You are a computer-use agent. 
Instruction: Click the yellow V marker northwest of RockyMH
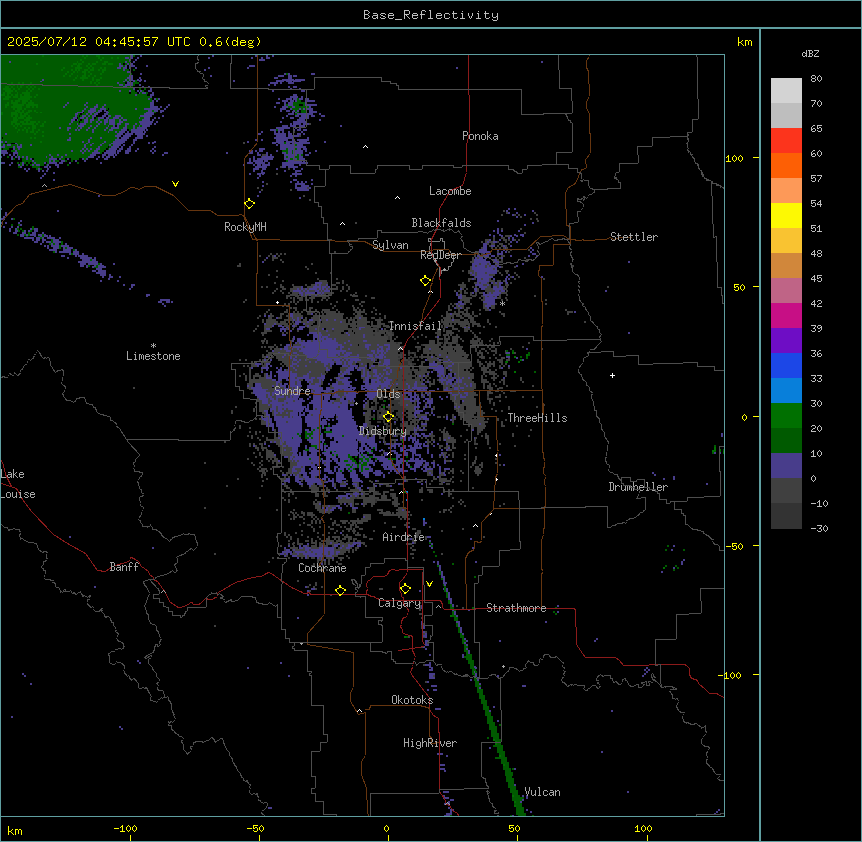pyautogui.click(x=175, y=184)
